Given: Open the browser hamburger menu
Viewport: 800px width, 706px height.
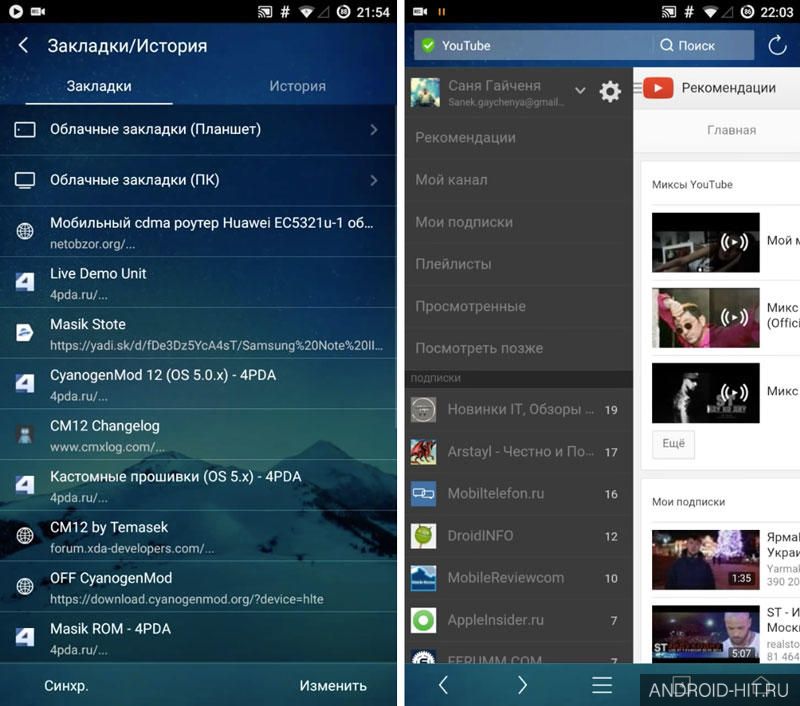Looking at the screenshot, I should (x=602, y=685).
